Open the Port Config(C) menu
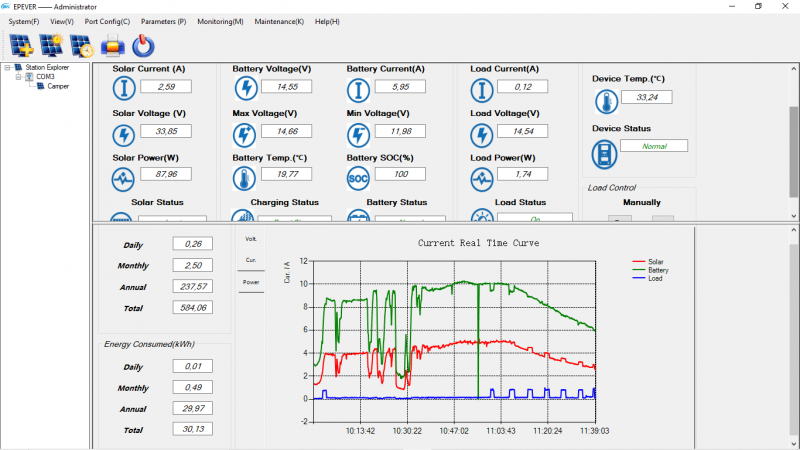This screenshot has height=450, width=800. [107, 21]
